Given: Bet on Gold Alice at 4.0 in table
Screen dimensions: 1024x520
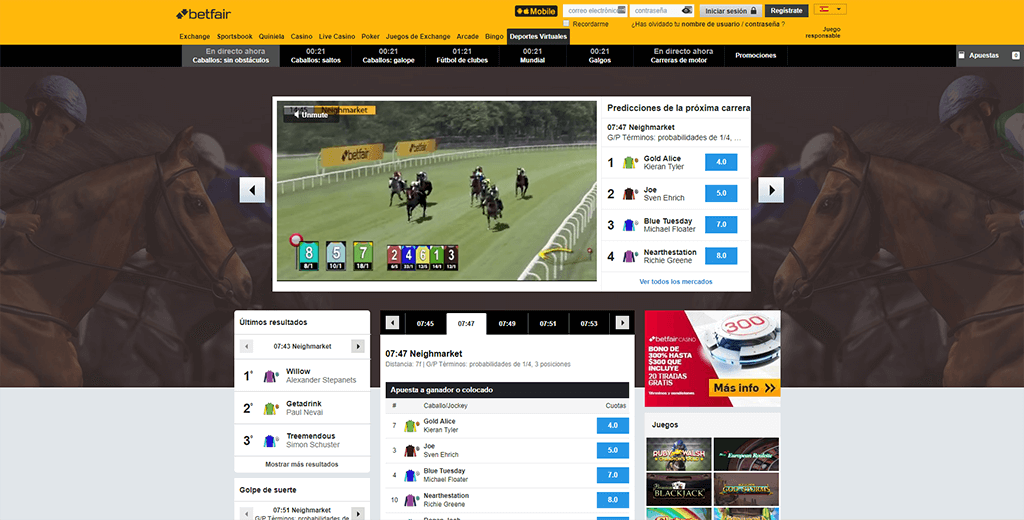Looking at the screenshot, I should pos(613,425).
